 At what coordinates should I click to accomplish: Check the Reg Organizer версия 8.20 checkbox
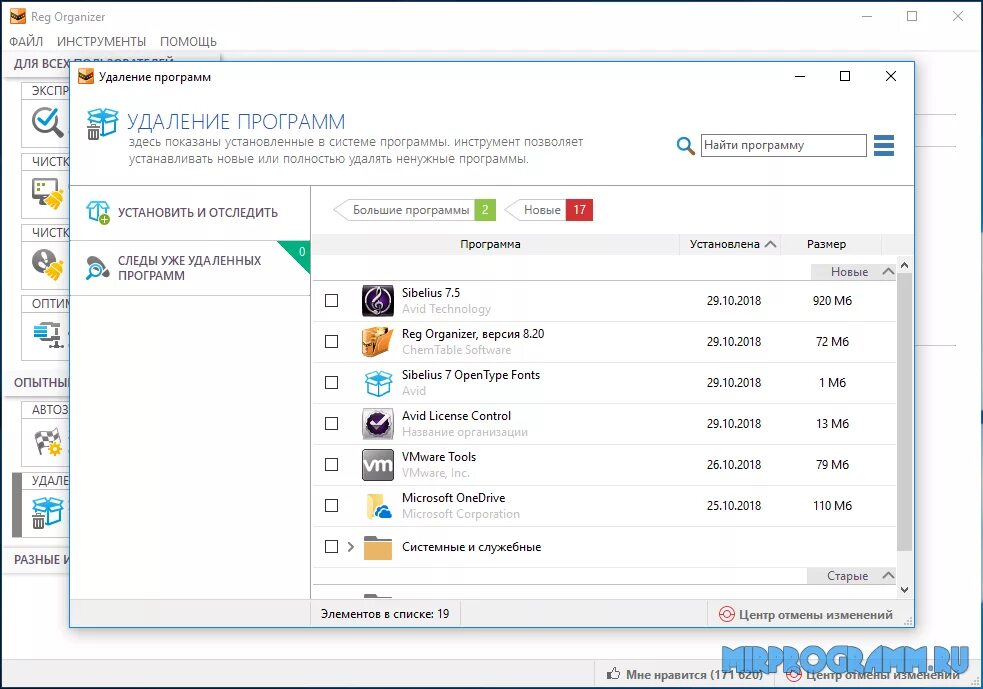[x=332, y=342]
